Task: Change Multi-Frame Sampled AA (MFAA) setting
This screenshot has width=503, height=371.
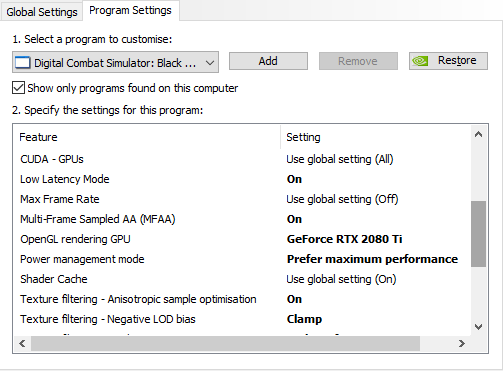Action: [294, 219]
